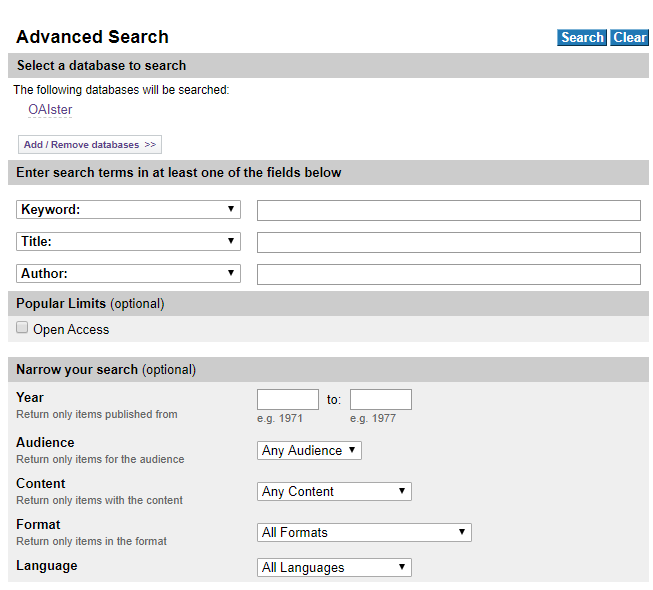Click Add / Remove databases button
This screenshot has height=590, width=653.
[x=89, y=145]
